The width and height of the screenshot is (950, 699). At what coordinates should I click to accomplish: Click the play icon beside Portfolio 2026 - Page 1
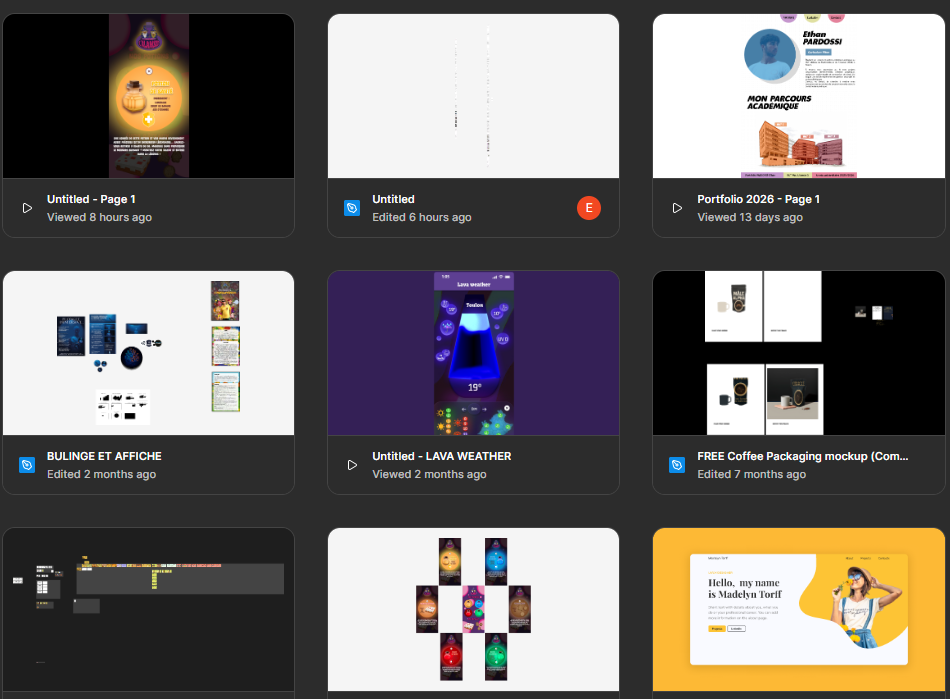coord(677,208)
